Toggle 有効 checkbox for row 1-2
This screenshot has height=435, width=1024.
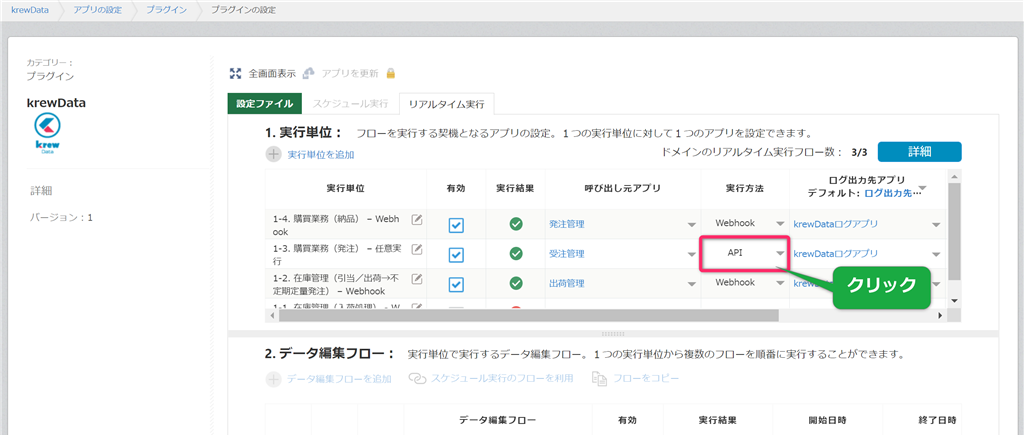pos(456,284)
